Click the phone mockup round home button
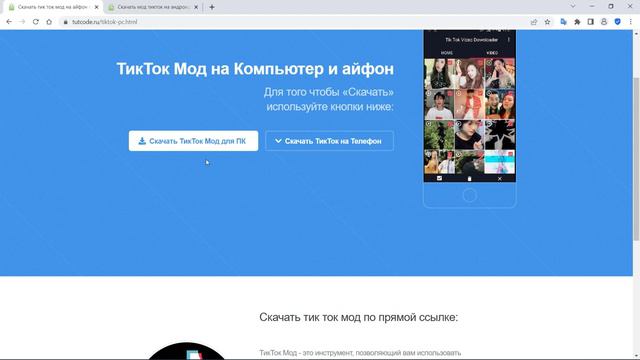 point(470,196)
